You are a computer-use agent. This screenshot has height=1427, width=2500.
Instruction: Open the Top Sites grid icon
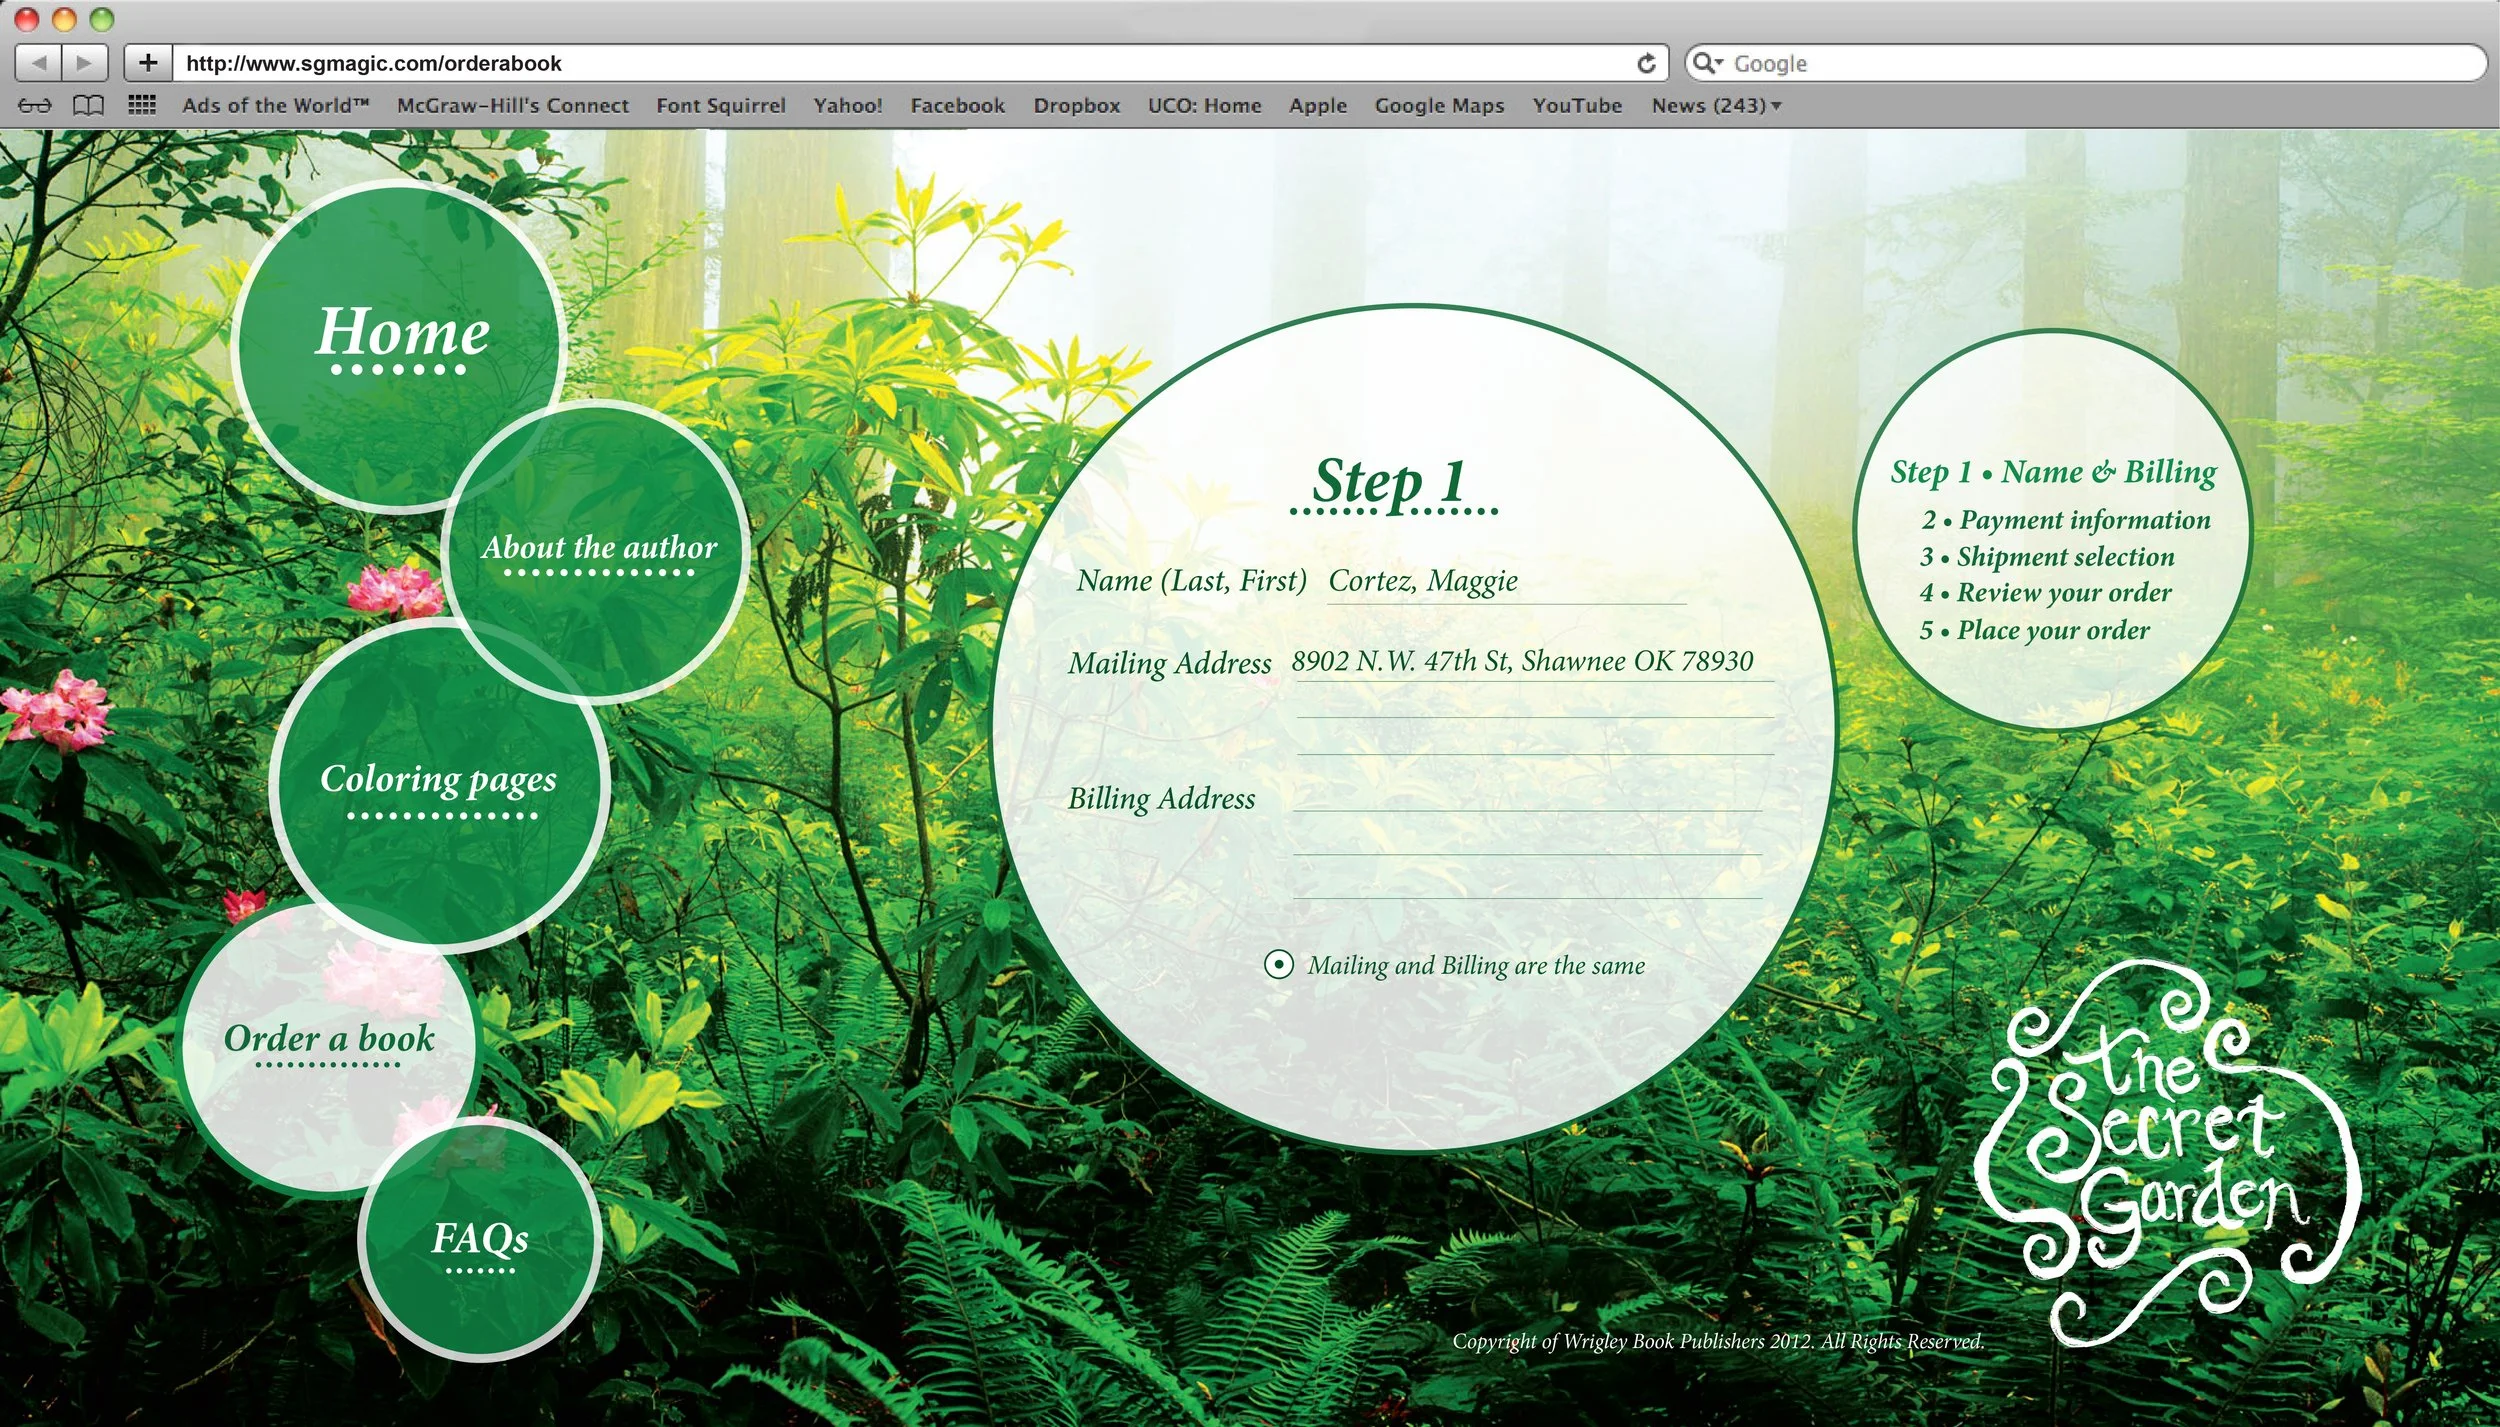[142, 105]
